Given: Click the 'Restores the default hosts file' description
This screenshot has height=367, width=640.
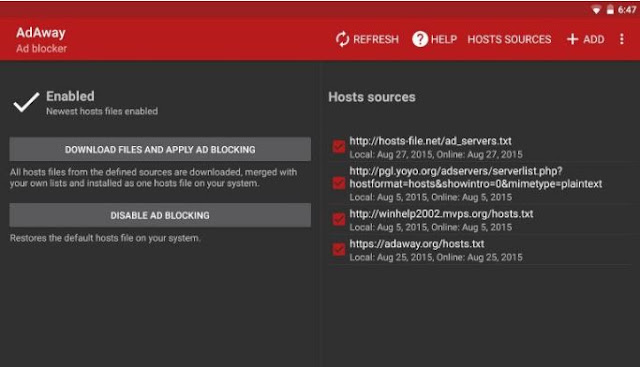Looking at the screenshot, I should click(105, 238).
